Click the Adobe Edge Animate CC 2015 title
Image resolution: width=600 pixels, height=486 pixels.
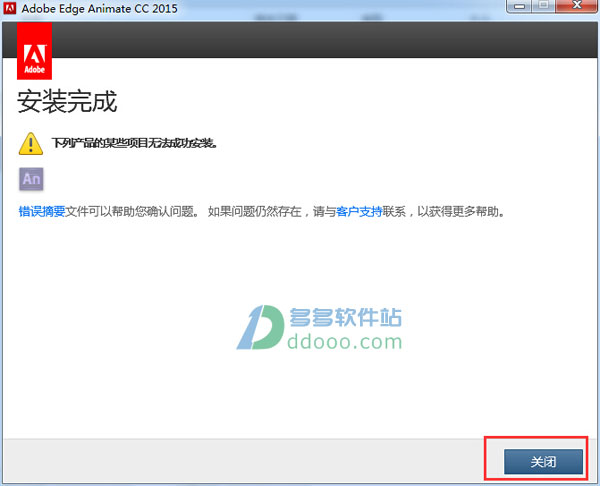[x=99, y=8]
